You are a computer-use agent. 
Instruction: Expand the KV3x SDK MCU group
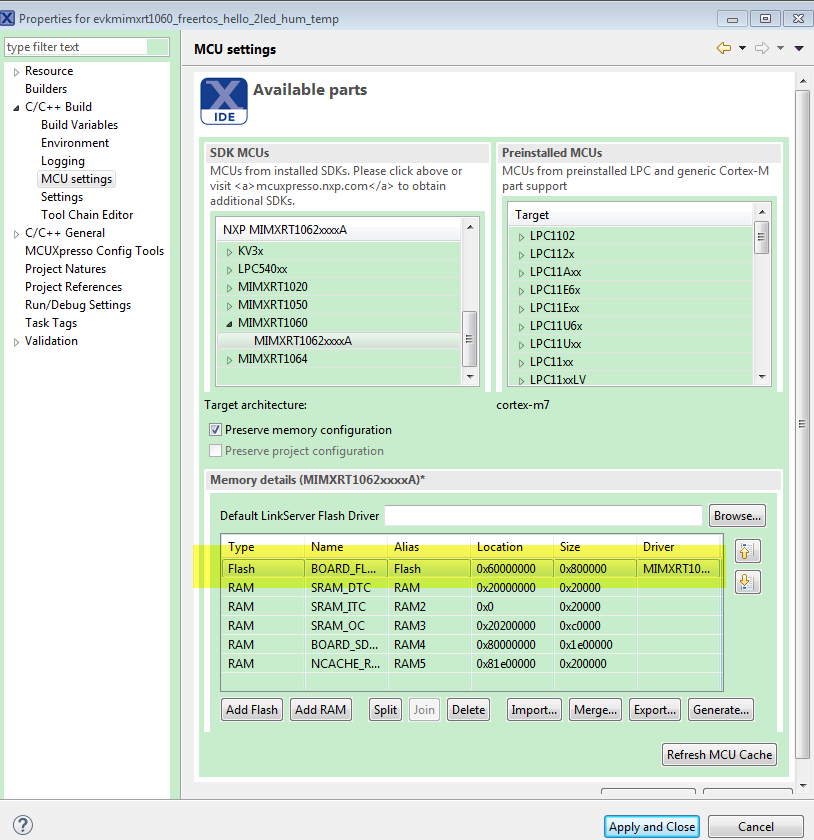tap(229, 252)
